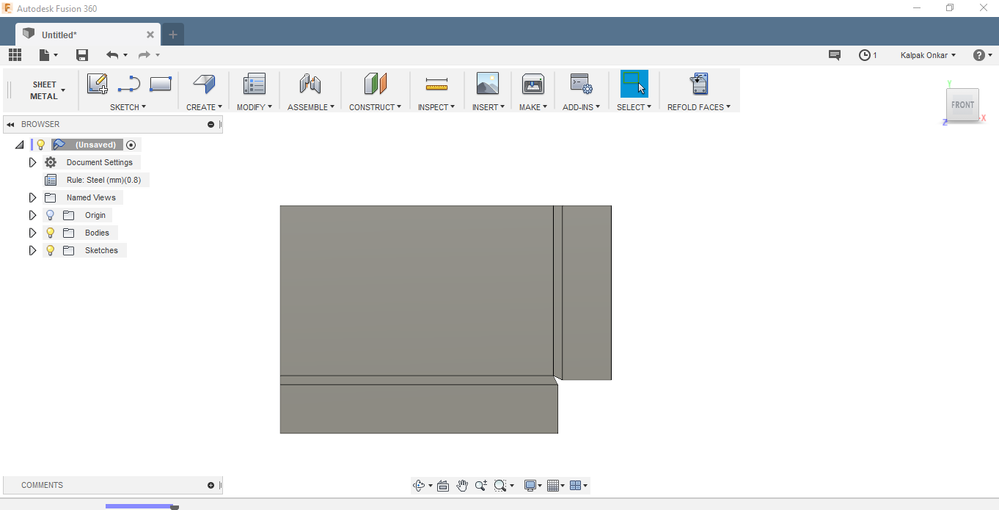
Task: Select the 2-point Rectangle tool icon
Action: click(x=161, y=84)
